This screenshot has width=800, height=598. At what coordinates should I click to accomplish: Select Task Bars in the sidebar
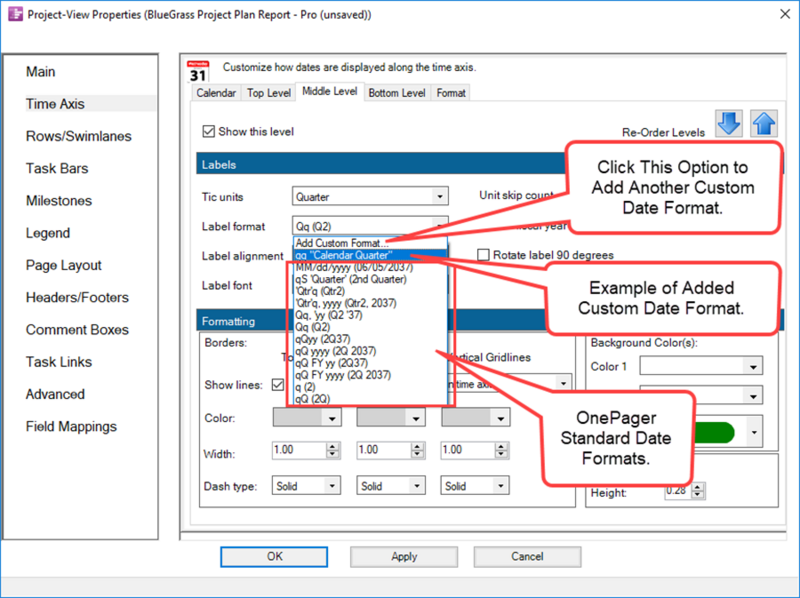click(x=57, y=168)
